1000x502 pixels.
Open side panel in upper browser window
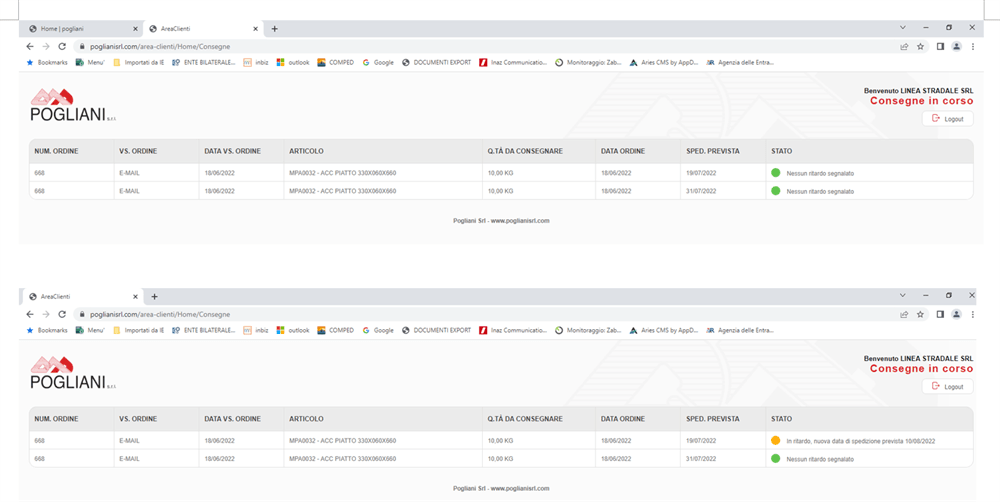pos(940,46)
